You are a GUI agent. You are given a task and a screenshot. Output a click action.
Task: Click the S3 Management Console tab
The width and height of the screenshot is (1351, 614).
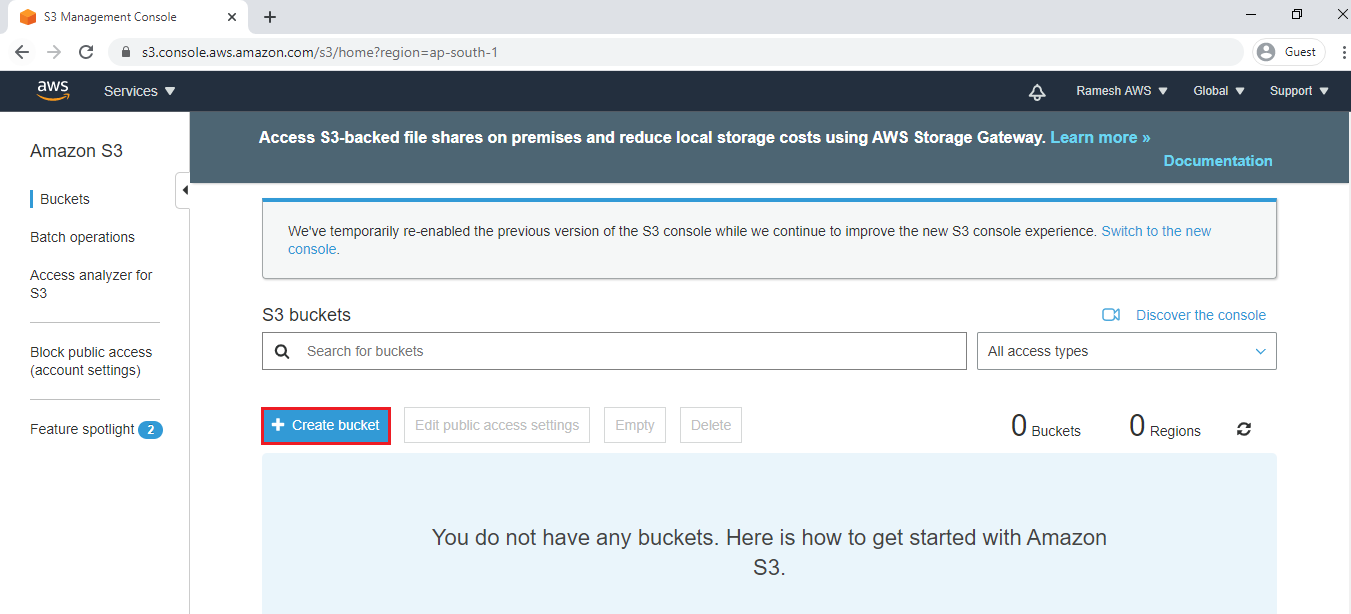point(127,17)
